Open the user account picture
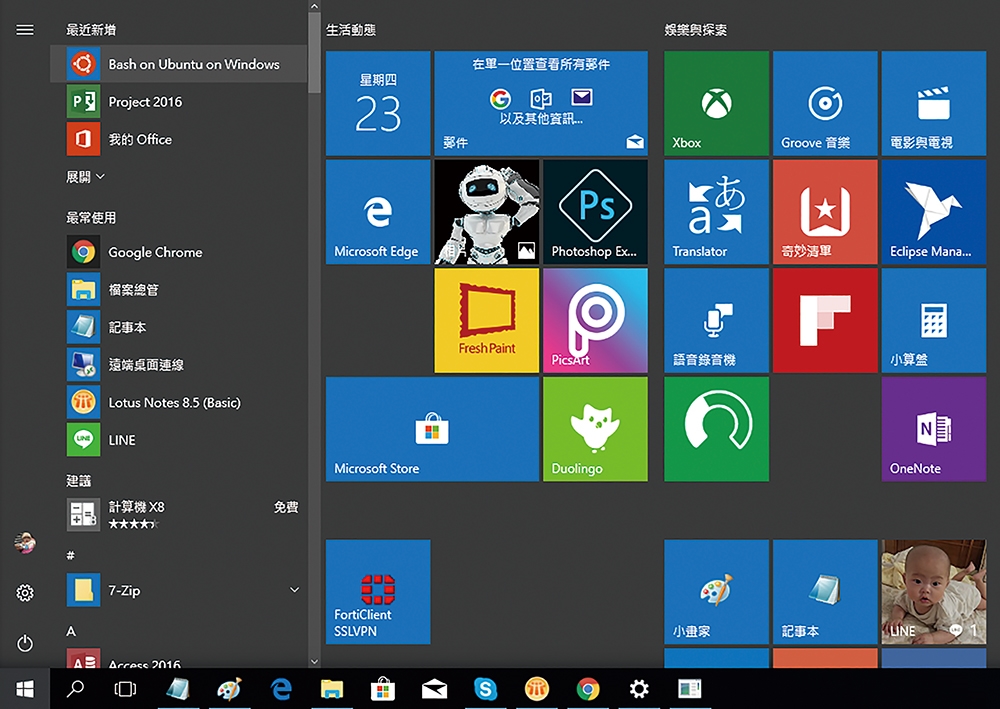This screenshot has height=709, width=1000. [x=25, y=543]
